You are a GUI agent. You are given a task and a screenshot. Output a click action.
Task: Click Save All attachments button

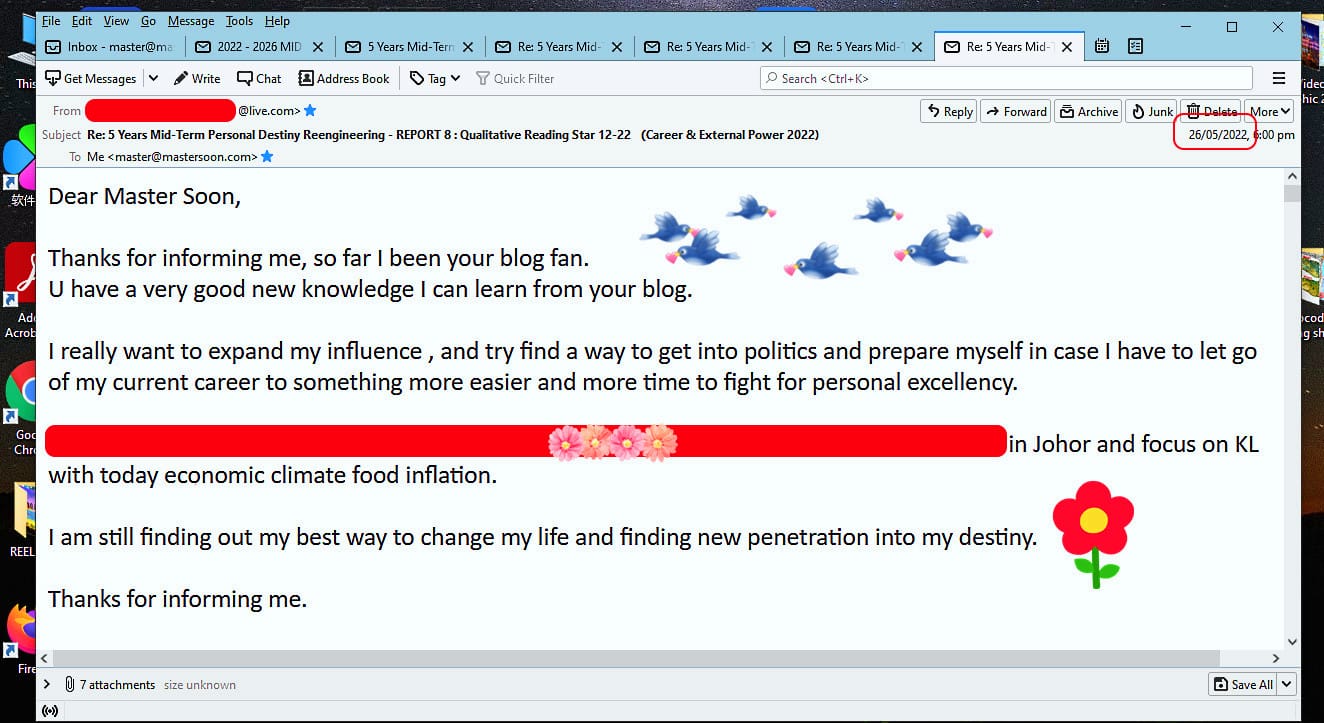point(1243,685)
